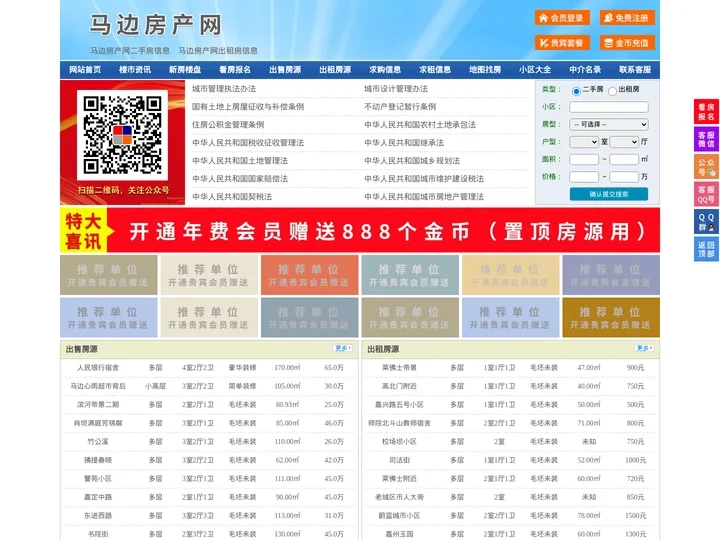Open the 中介名录 menu item
This screenshot has height=540, width=720.
[x=585, y=70]
